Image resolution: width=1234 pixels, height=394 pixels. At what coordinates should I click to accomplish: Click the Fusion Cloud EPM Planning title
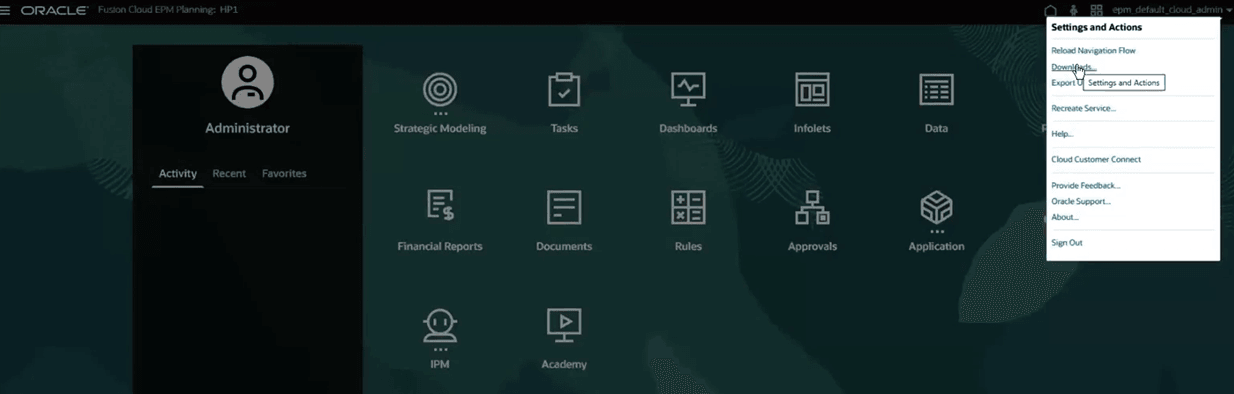coord(168,10)
